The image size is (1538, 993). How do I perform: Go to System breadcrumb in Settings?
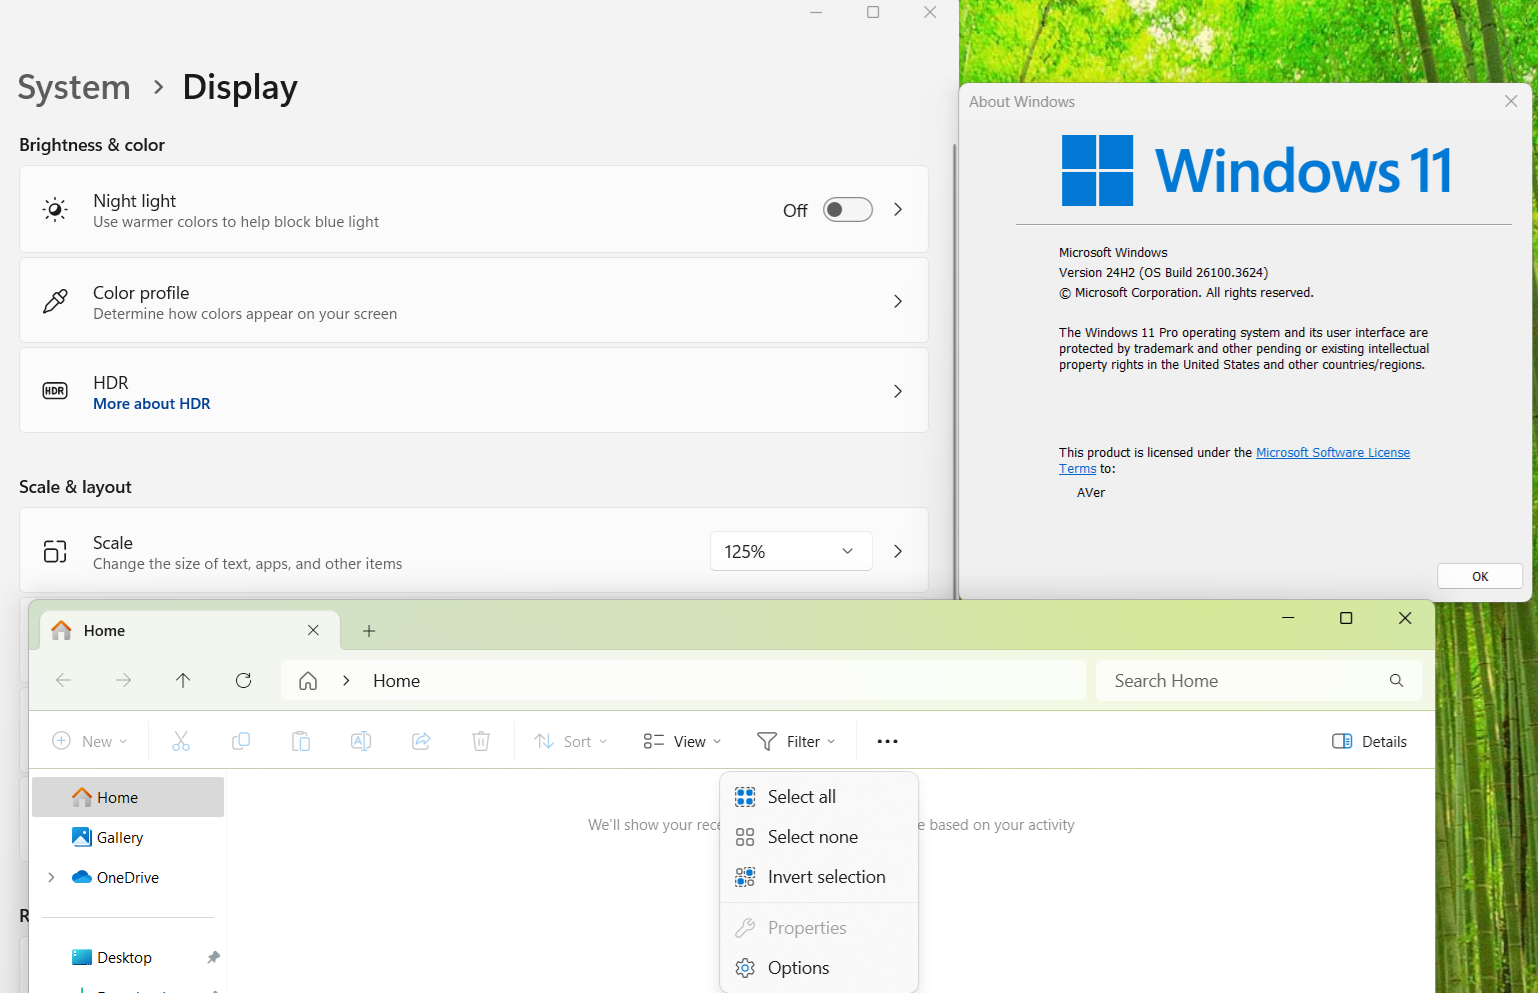pos(74,87)
